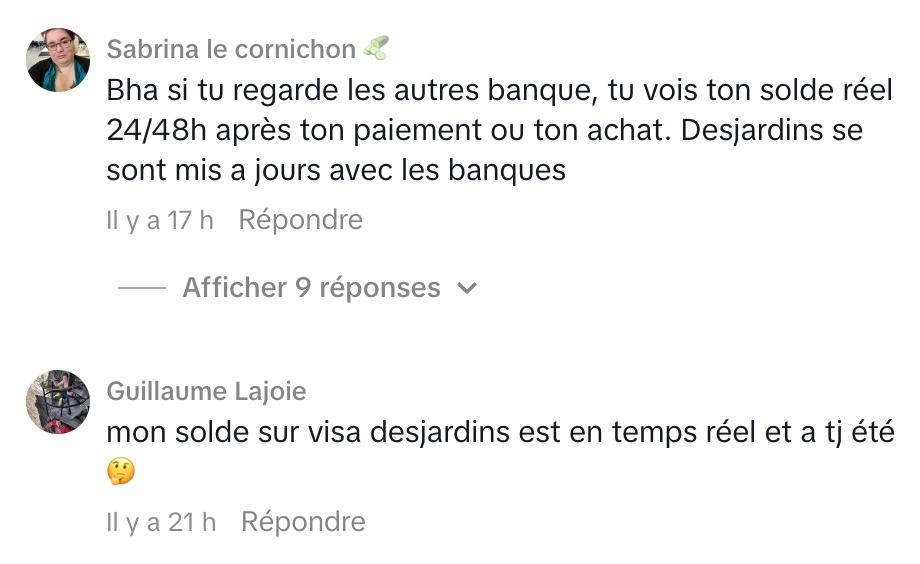Click the comment line starting "Bha si tu regarde"
Image resolution: width=920 pixels, height=564 pixels.
tap(498, 91)
